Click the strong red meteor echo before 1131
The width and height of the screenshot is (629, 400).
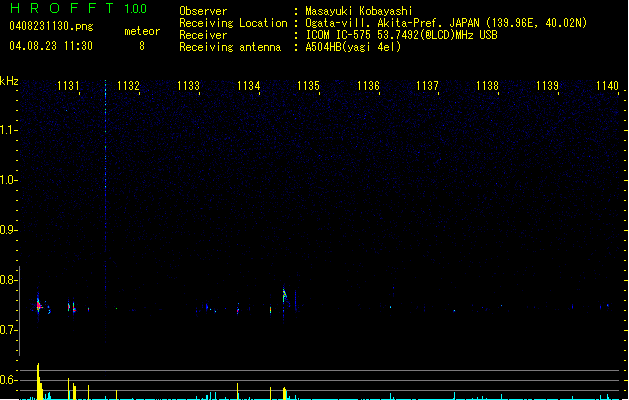pyautogui.click(x=39, y=306)
